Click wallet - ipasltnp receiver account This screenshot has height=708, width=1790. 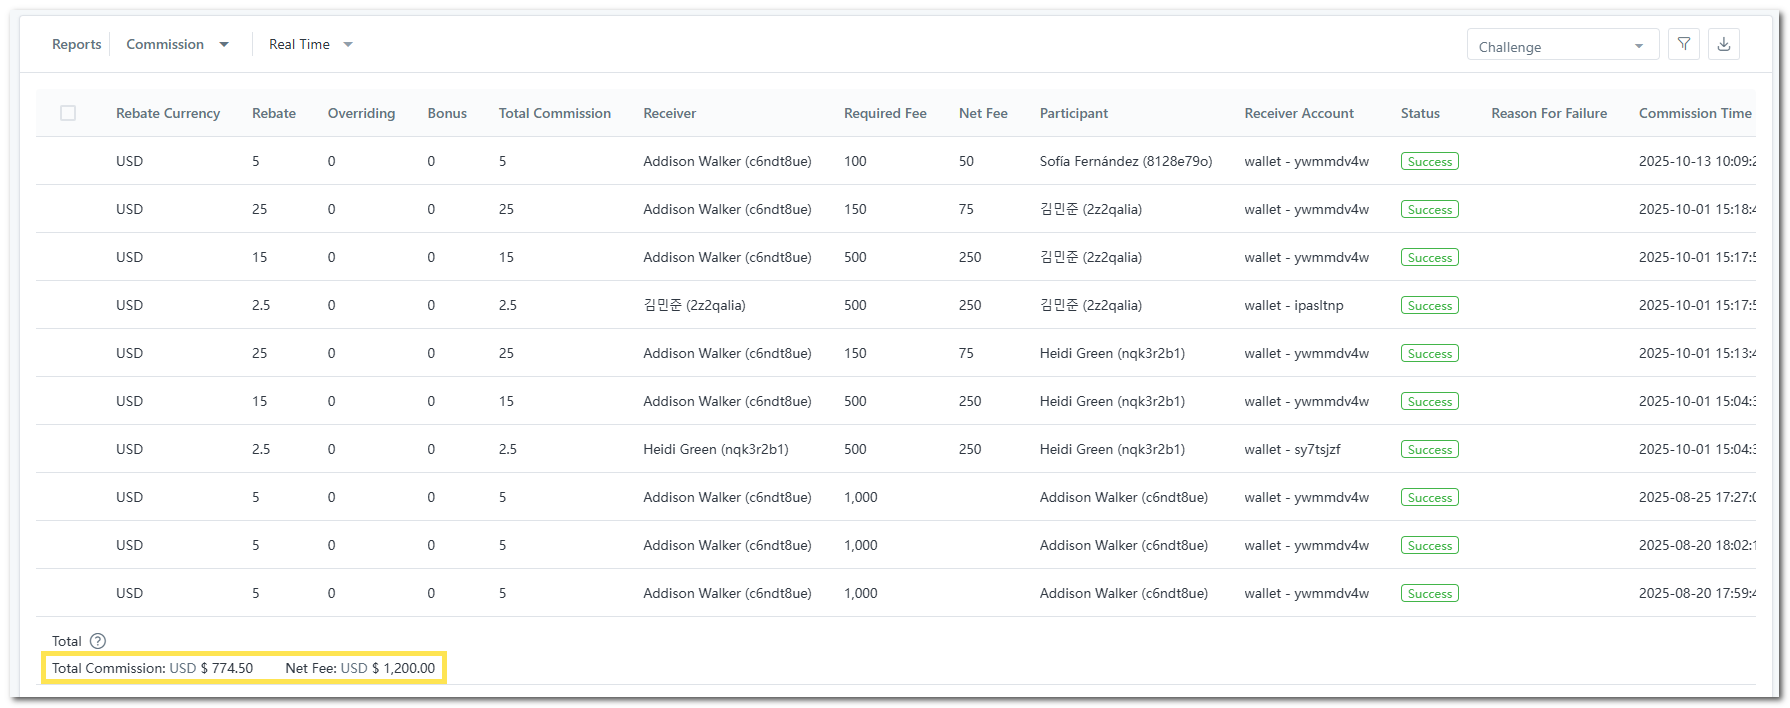(x=1293, y=305)
